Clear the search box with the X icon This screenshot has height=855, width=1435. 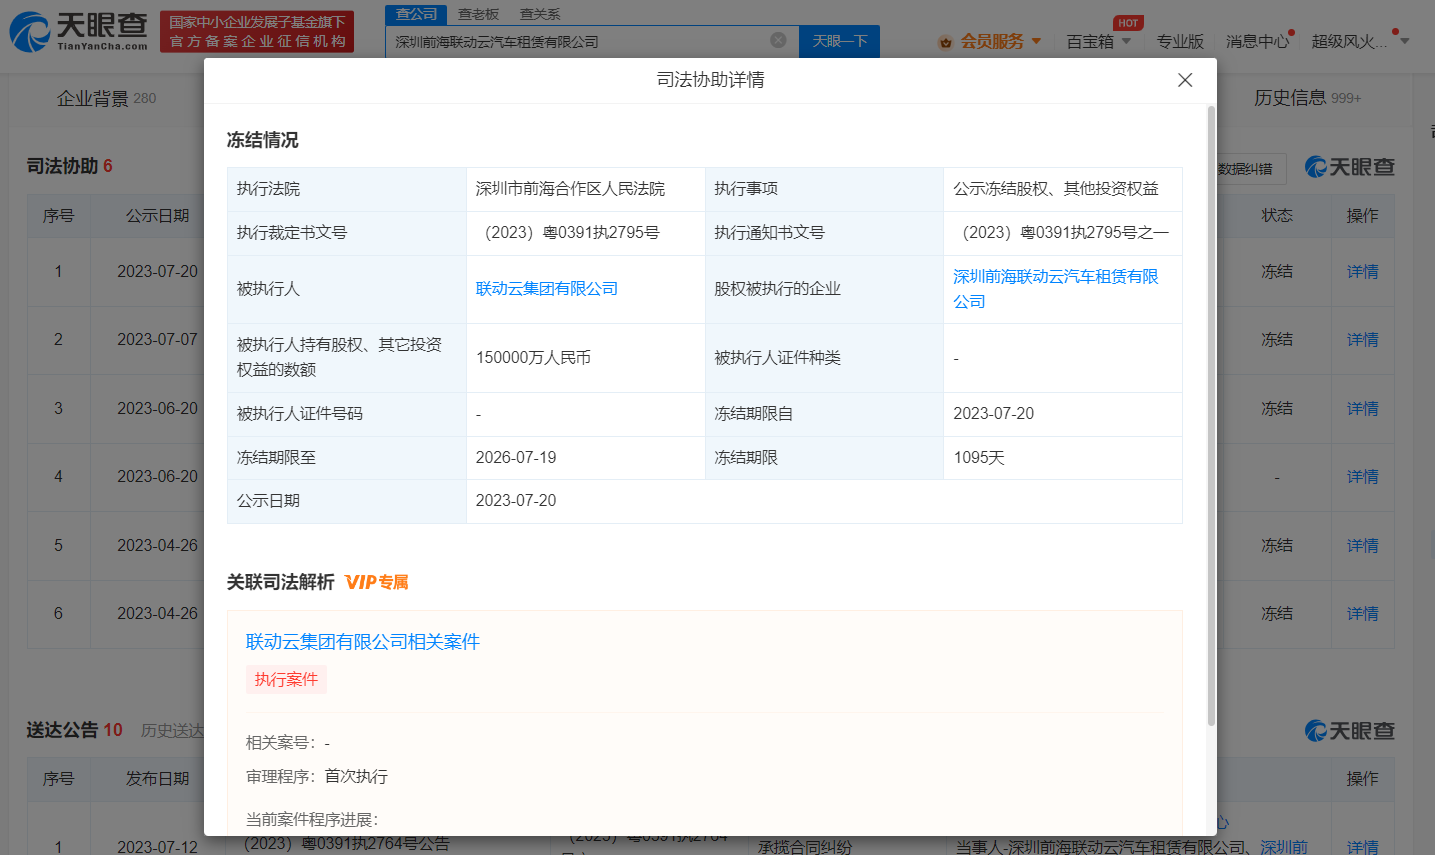pyautogui.click(x=779, y=38)
